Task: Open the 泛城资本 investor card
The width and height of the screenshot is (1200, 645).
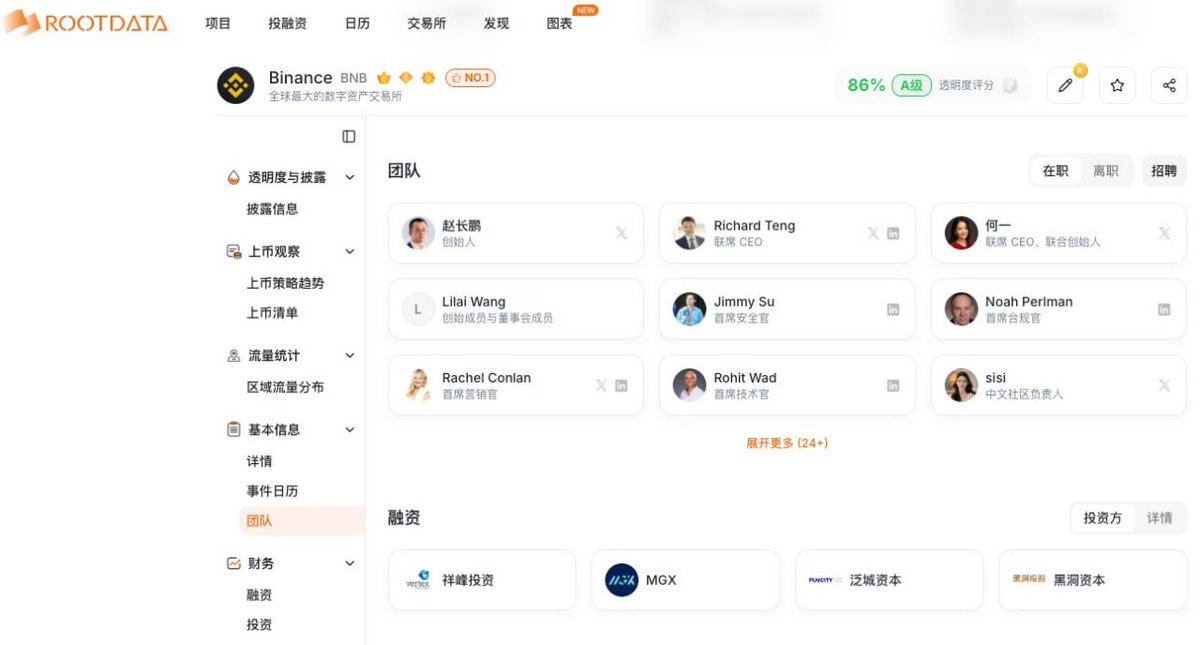Action: 889,580
